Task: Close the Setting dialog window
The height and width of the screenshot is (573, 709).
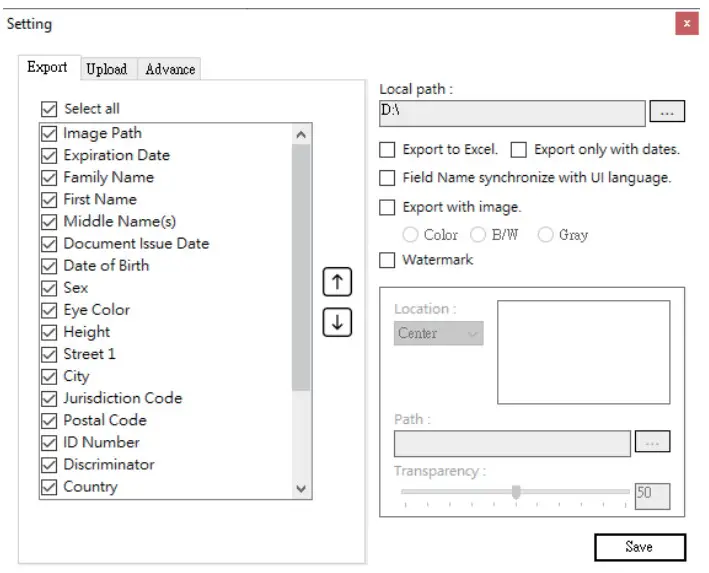Action: click(x=687, y=23)
